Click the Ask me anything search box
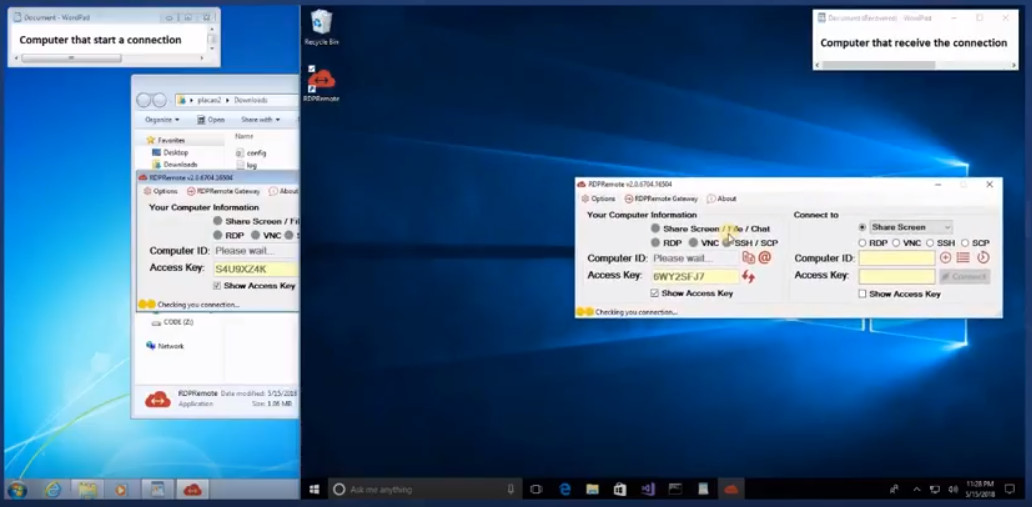Viewport: 1032px width, 507px height. [x=423, y=489]
